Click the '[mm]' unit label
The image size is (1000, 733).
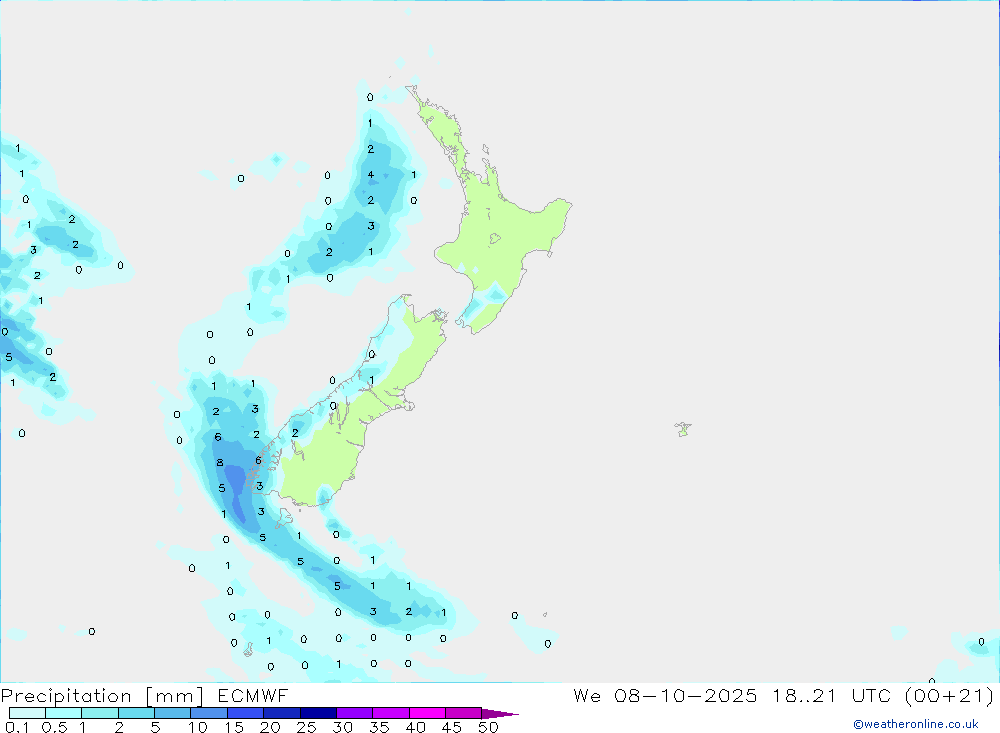174,696
